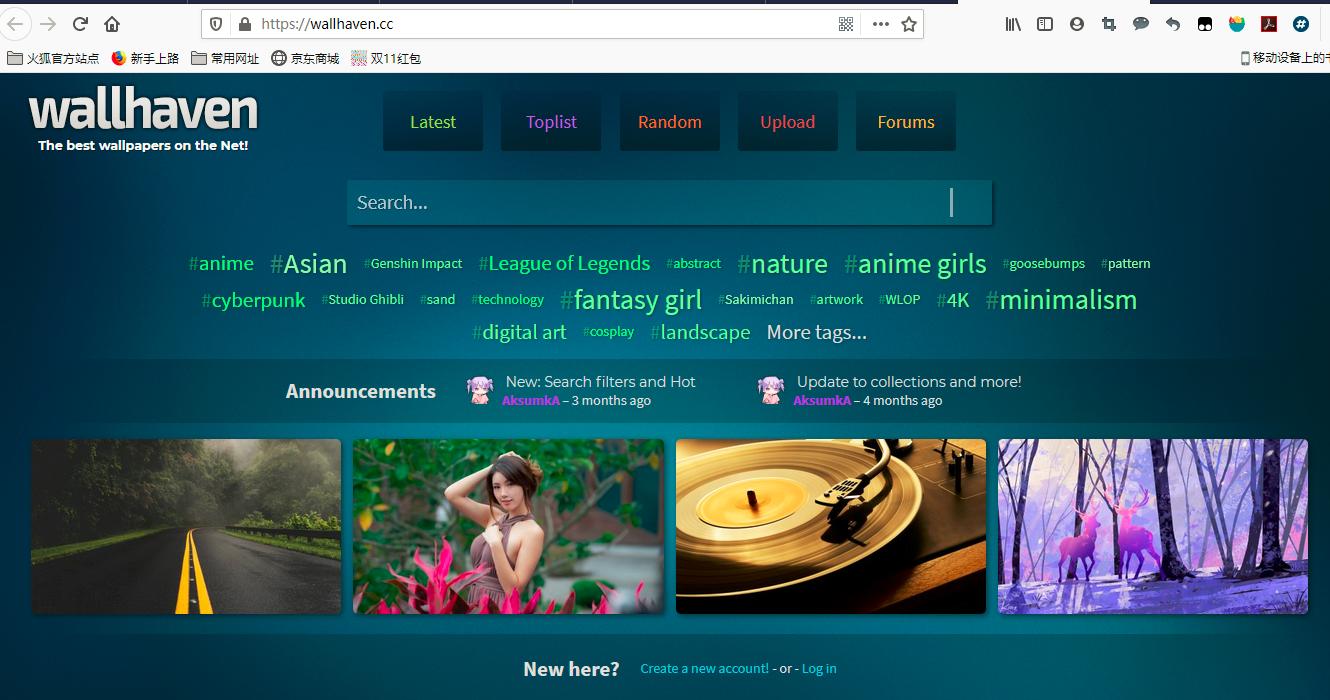The height and width of the screenshot is (700, 1330).
Task: Browse the #anime girls tag
Action: pos(915,264)
